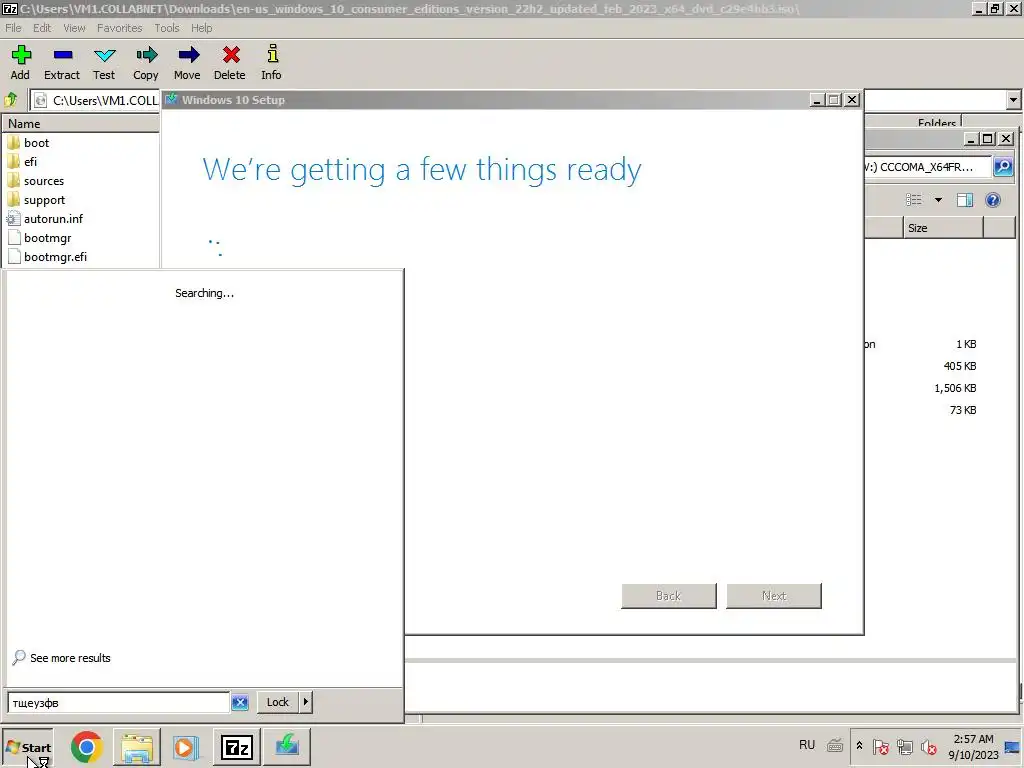The image size is (1024, 768).
Task: Open the Tools menu
Action: (167, 28)
